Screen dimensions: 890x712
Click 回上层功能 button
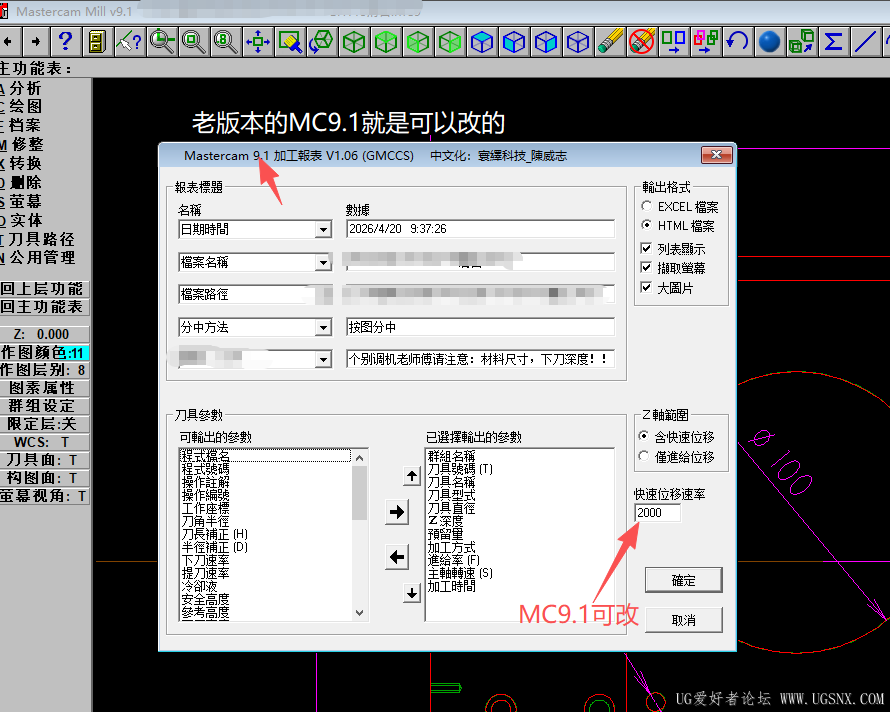point(44,288)
